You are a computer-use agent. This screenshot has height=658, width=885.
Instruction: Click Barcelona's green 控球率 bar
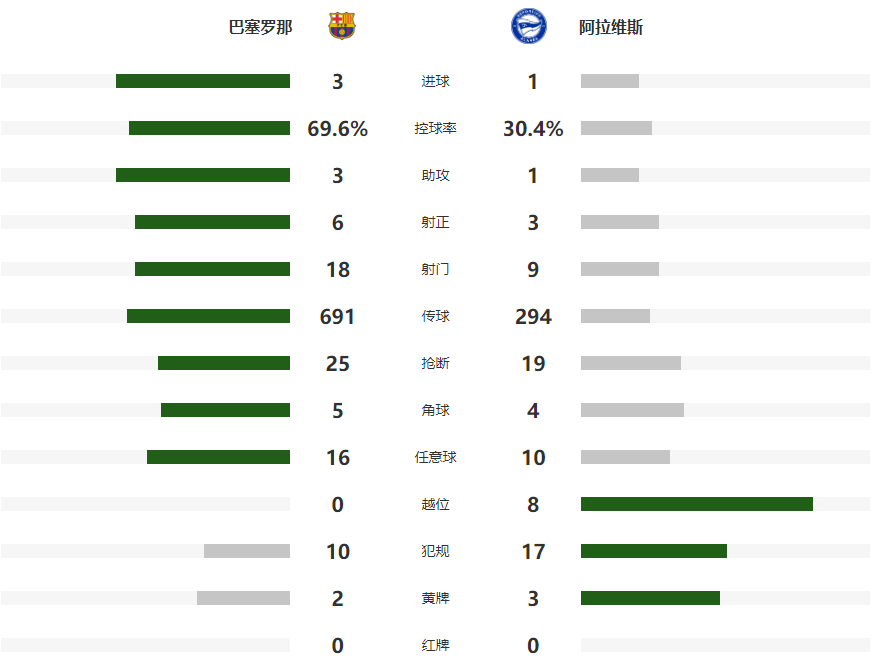209,128
